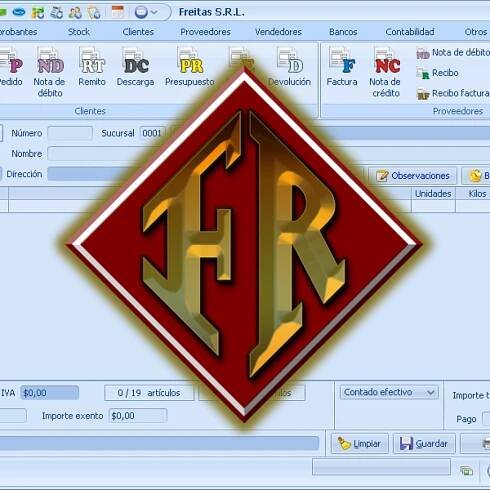Open the Stock ribbon tab

(79, 32)
